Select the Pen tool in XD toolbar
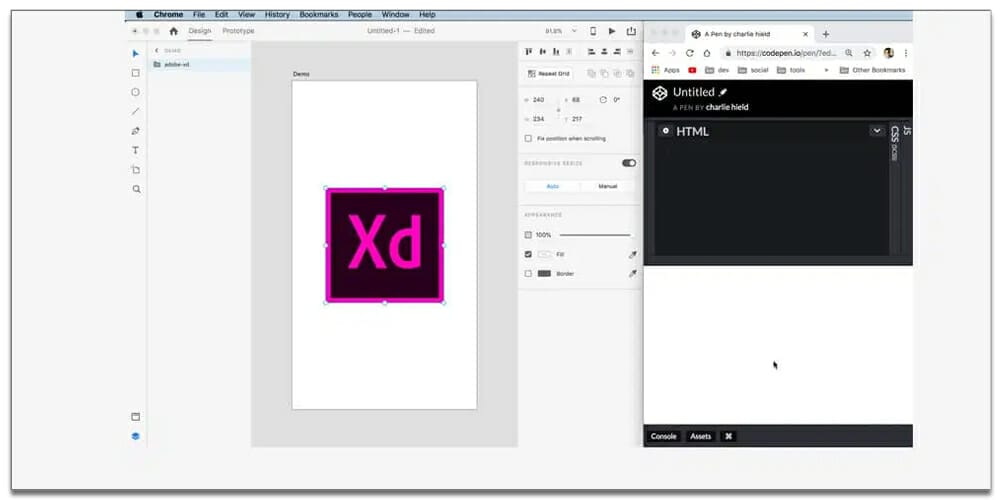Image resolution: width=1000 pixels, height=500 pixels. (135, 131)
